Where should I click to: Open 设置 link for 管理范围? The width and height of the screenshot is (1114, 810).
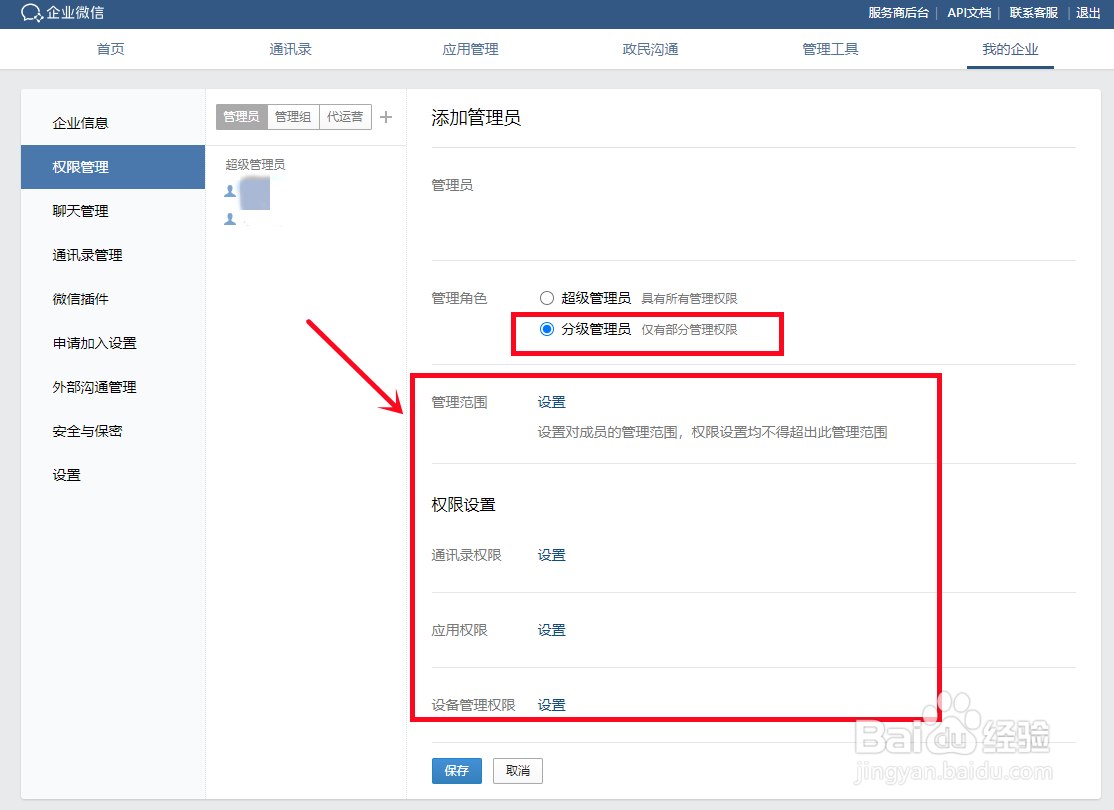tap(551, 401)
